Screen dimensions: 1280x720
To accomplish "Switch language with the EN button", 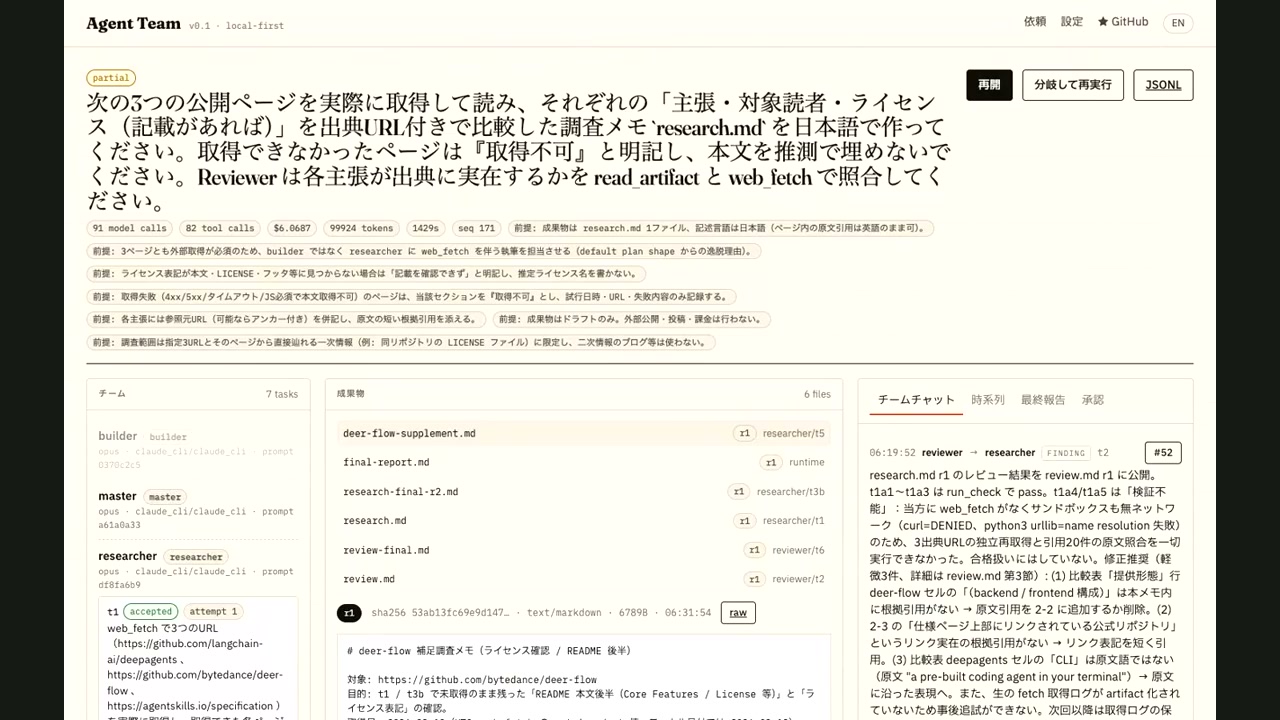I will (1178, 23).
